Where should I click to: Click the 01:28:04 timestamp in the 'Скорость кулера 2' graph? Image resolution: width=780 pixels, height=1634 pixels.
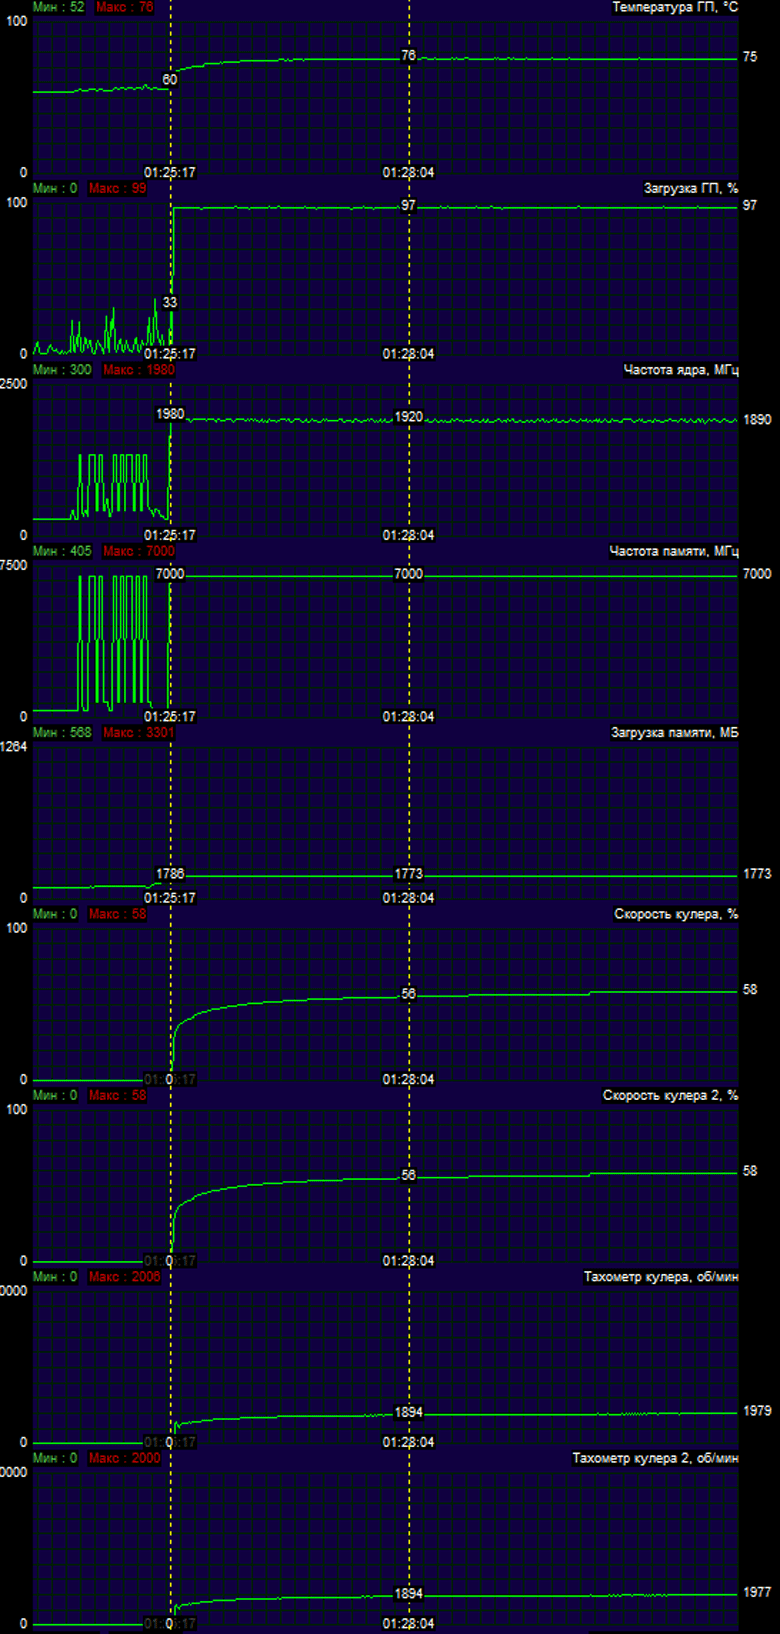point(409,1261)
